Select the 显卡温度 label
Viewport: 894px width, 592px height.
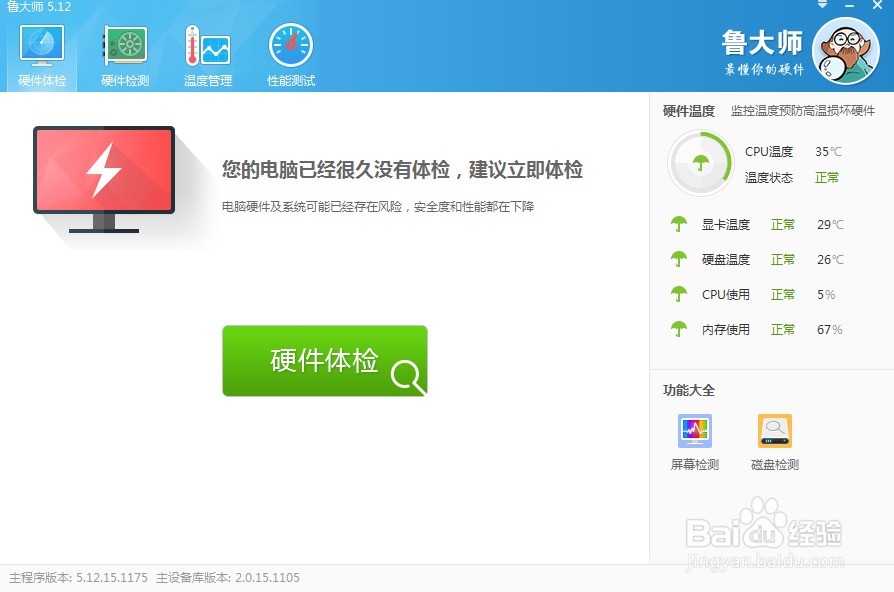[x=725, y=225]
